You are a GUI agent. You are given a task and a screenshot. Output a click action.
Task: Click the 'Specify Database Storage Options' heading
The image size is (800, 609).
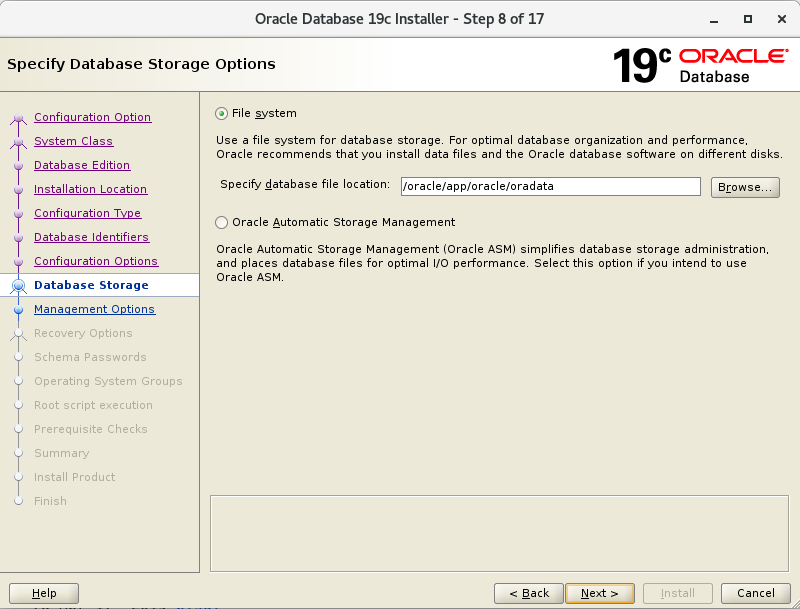[141, 64]
